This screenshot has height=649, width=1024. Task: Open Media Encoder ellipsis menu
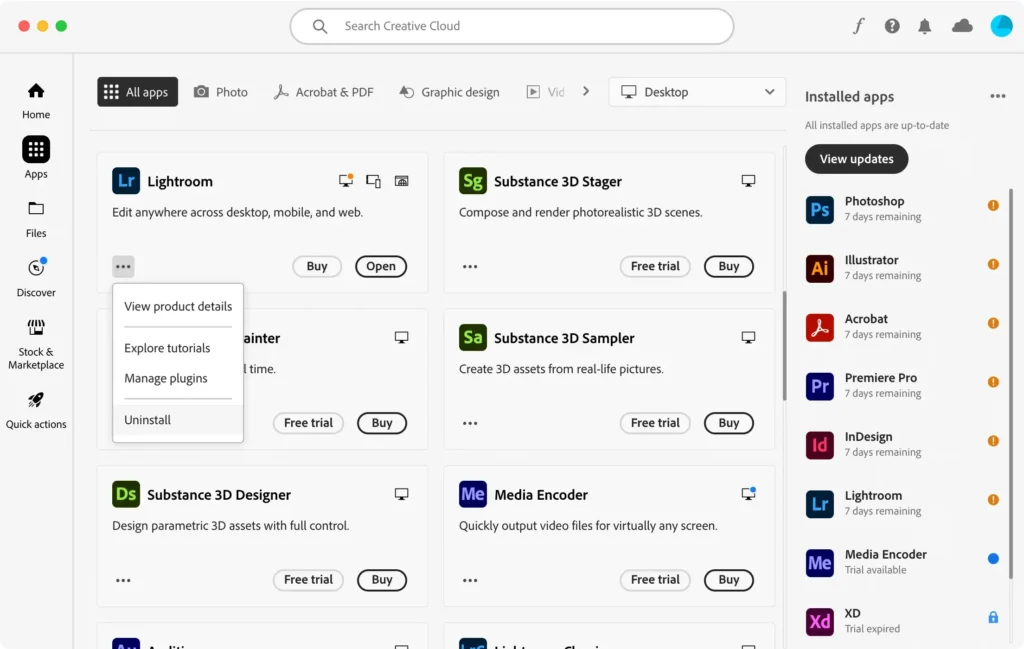pos(470,580)
